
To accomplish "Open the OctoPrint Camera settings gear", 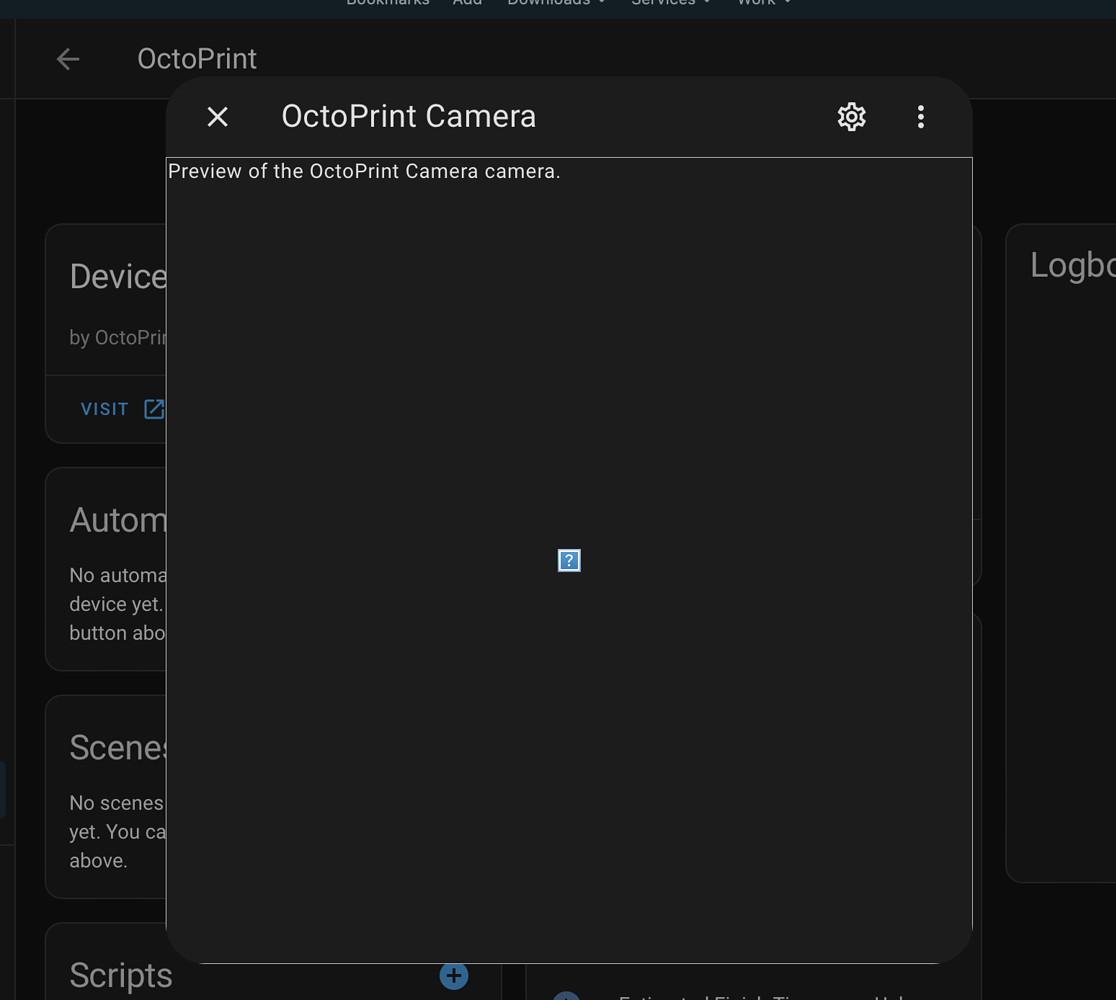I will click(851, 116).
